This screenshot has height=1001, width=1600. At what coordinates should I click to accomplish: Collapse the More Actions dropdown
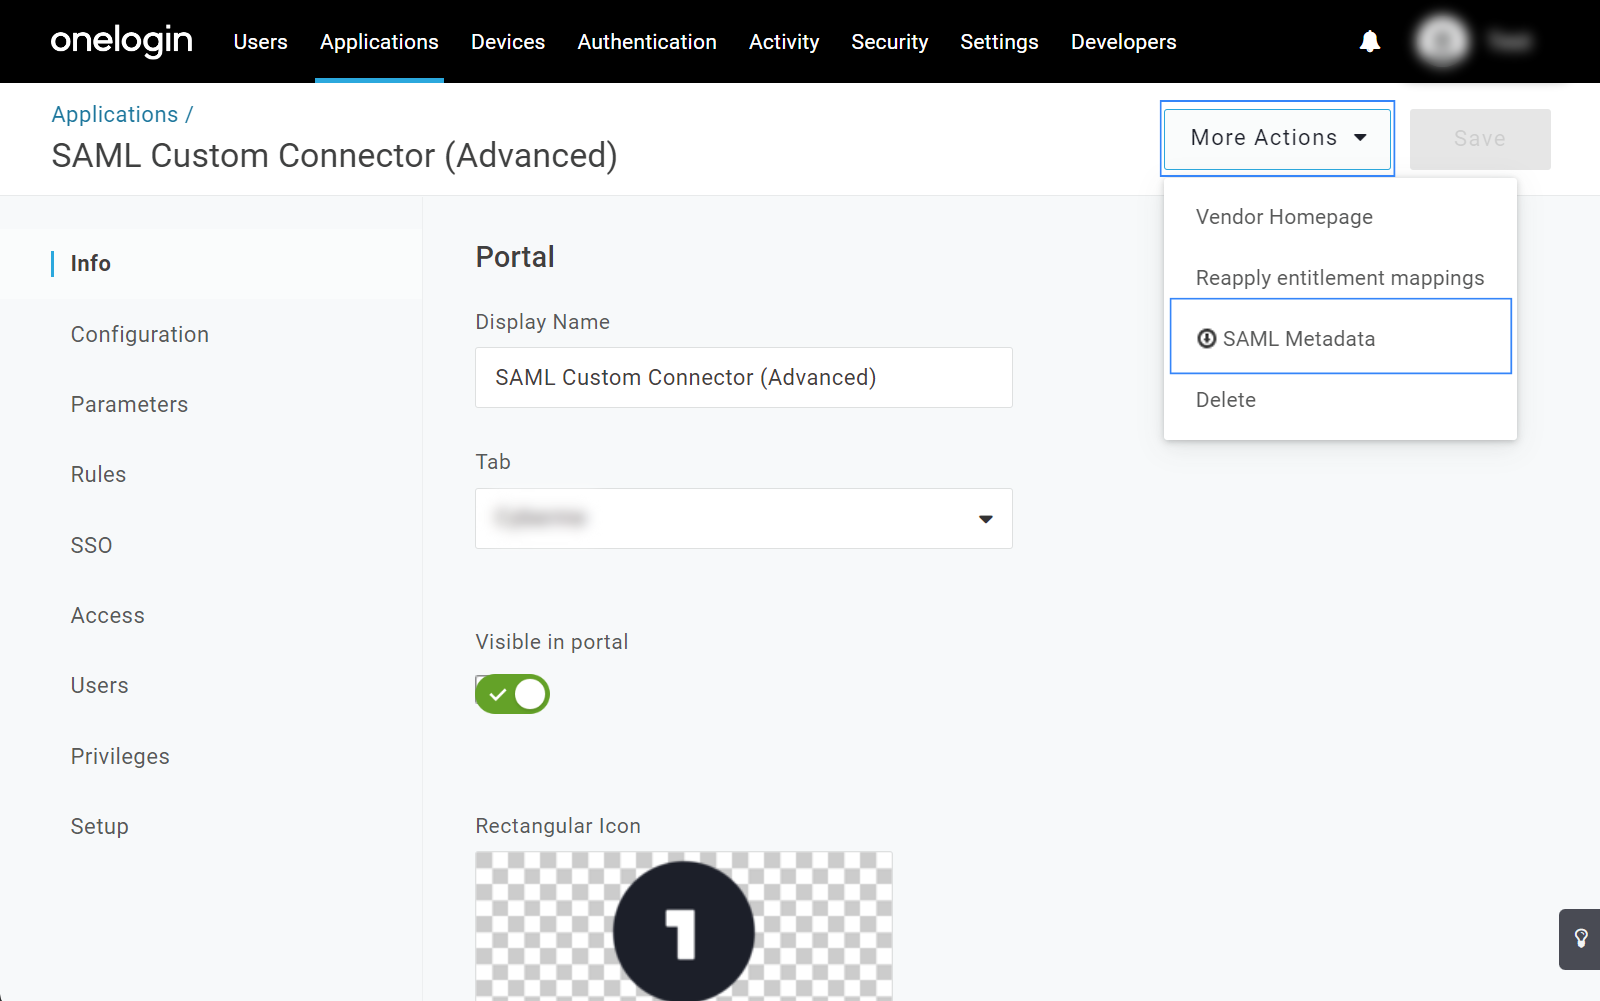pyautogui.click(x=1277, y=138)
